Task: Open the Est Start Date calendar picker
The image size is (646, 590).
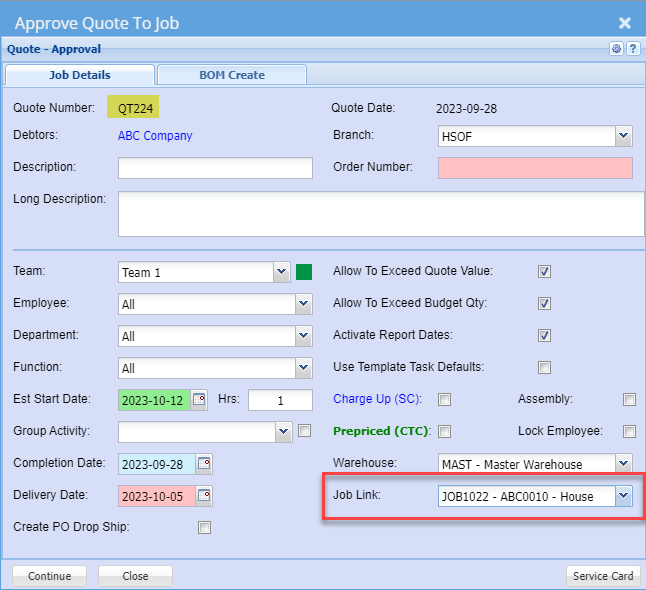Action: pyautogui.click(x=200, y=400)
